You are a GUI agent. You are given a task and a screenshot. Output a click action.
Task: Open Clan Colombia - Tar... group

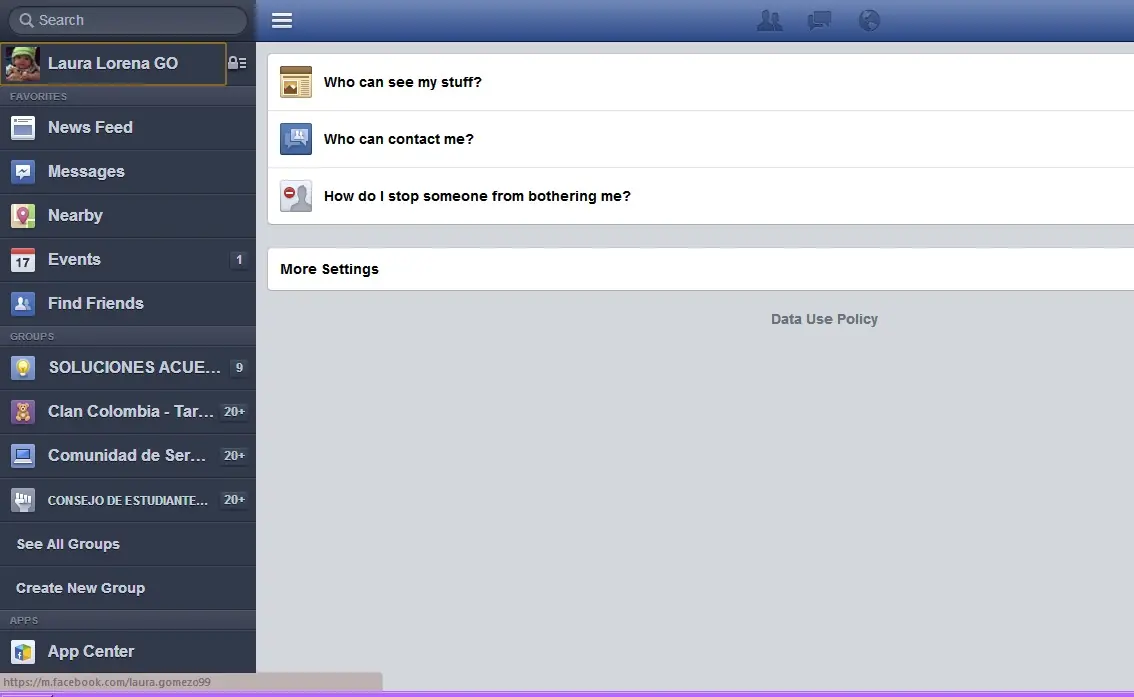(x=128, y=412)
